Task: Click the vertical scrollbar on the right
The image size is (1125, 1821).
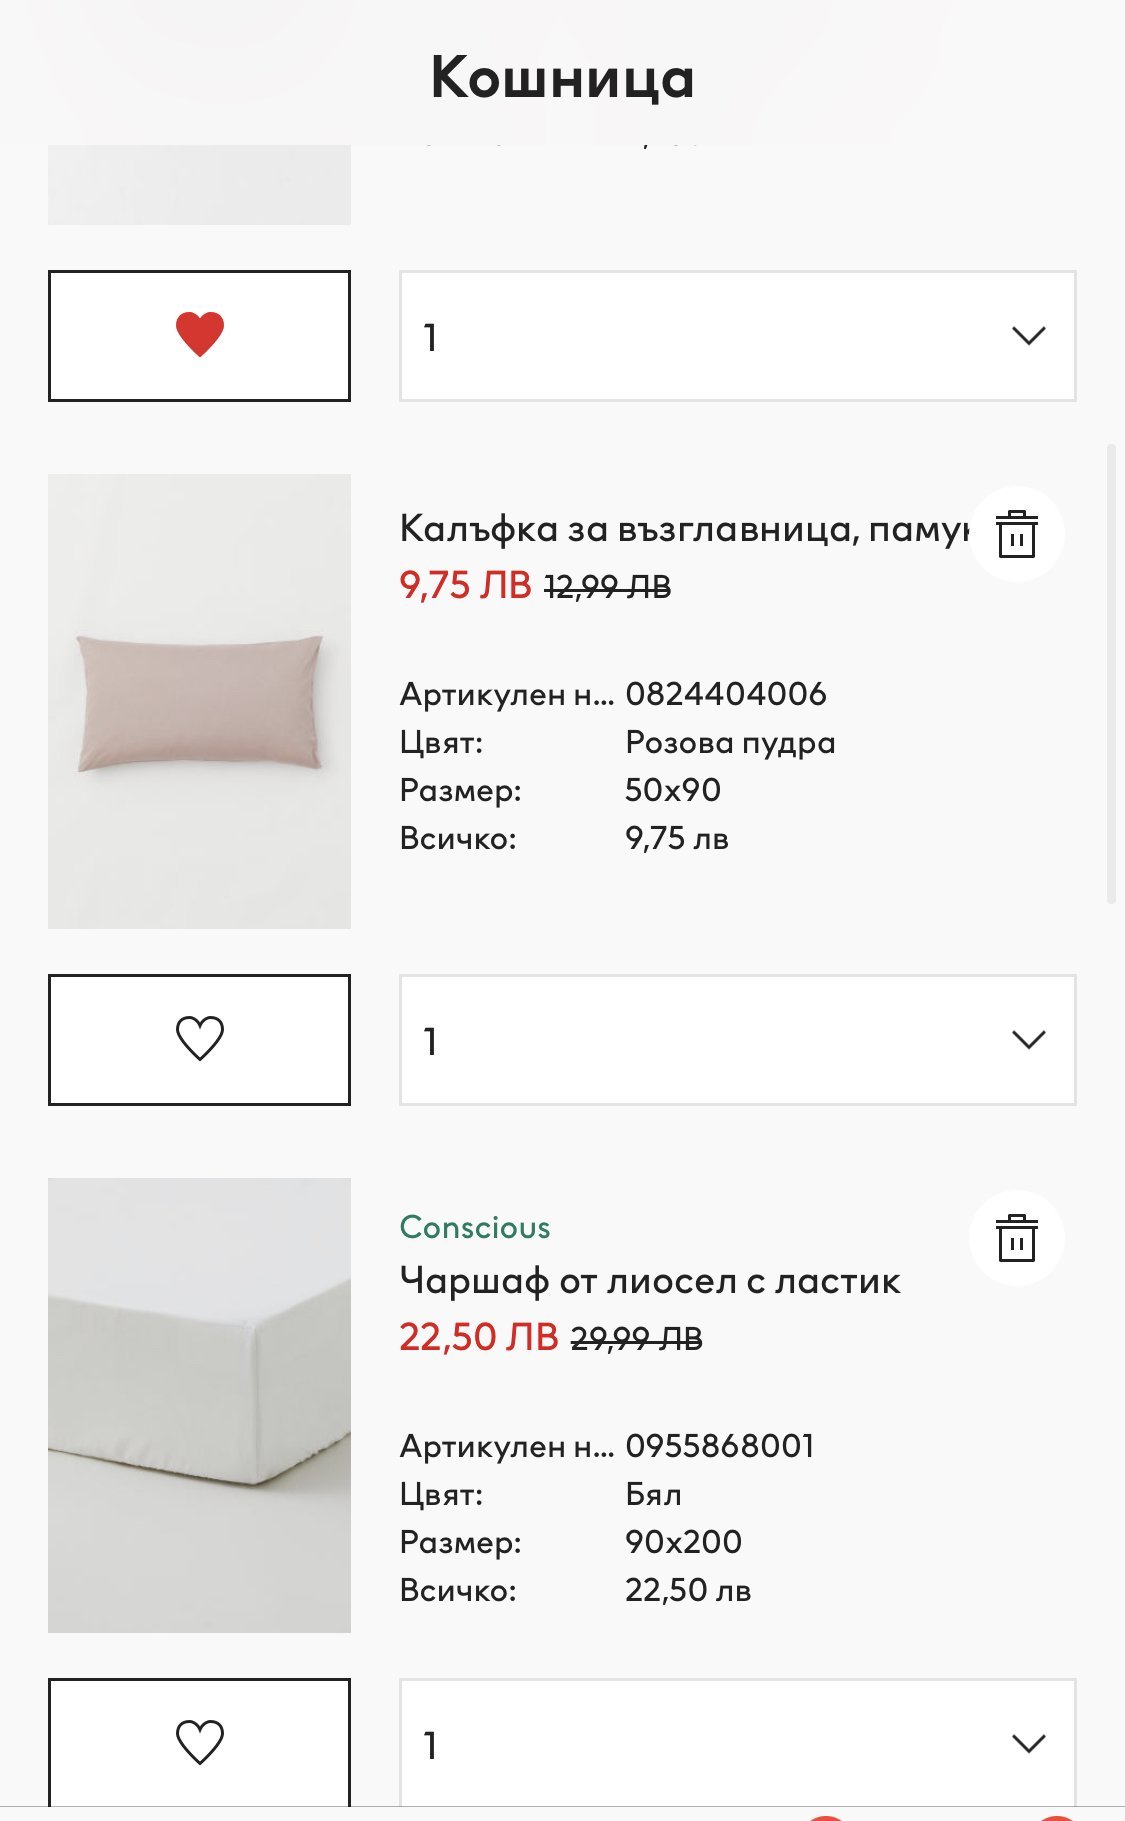Action: pyautogui.click(x=1111, y=674)
